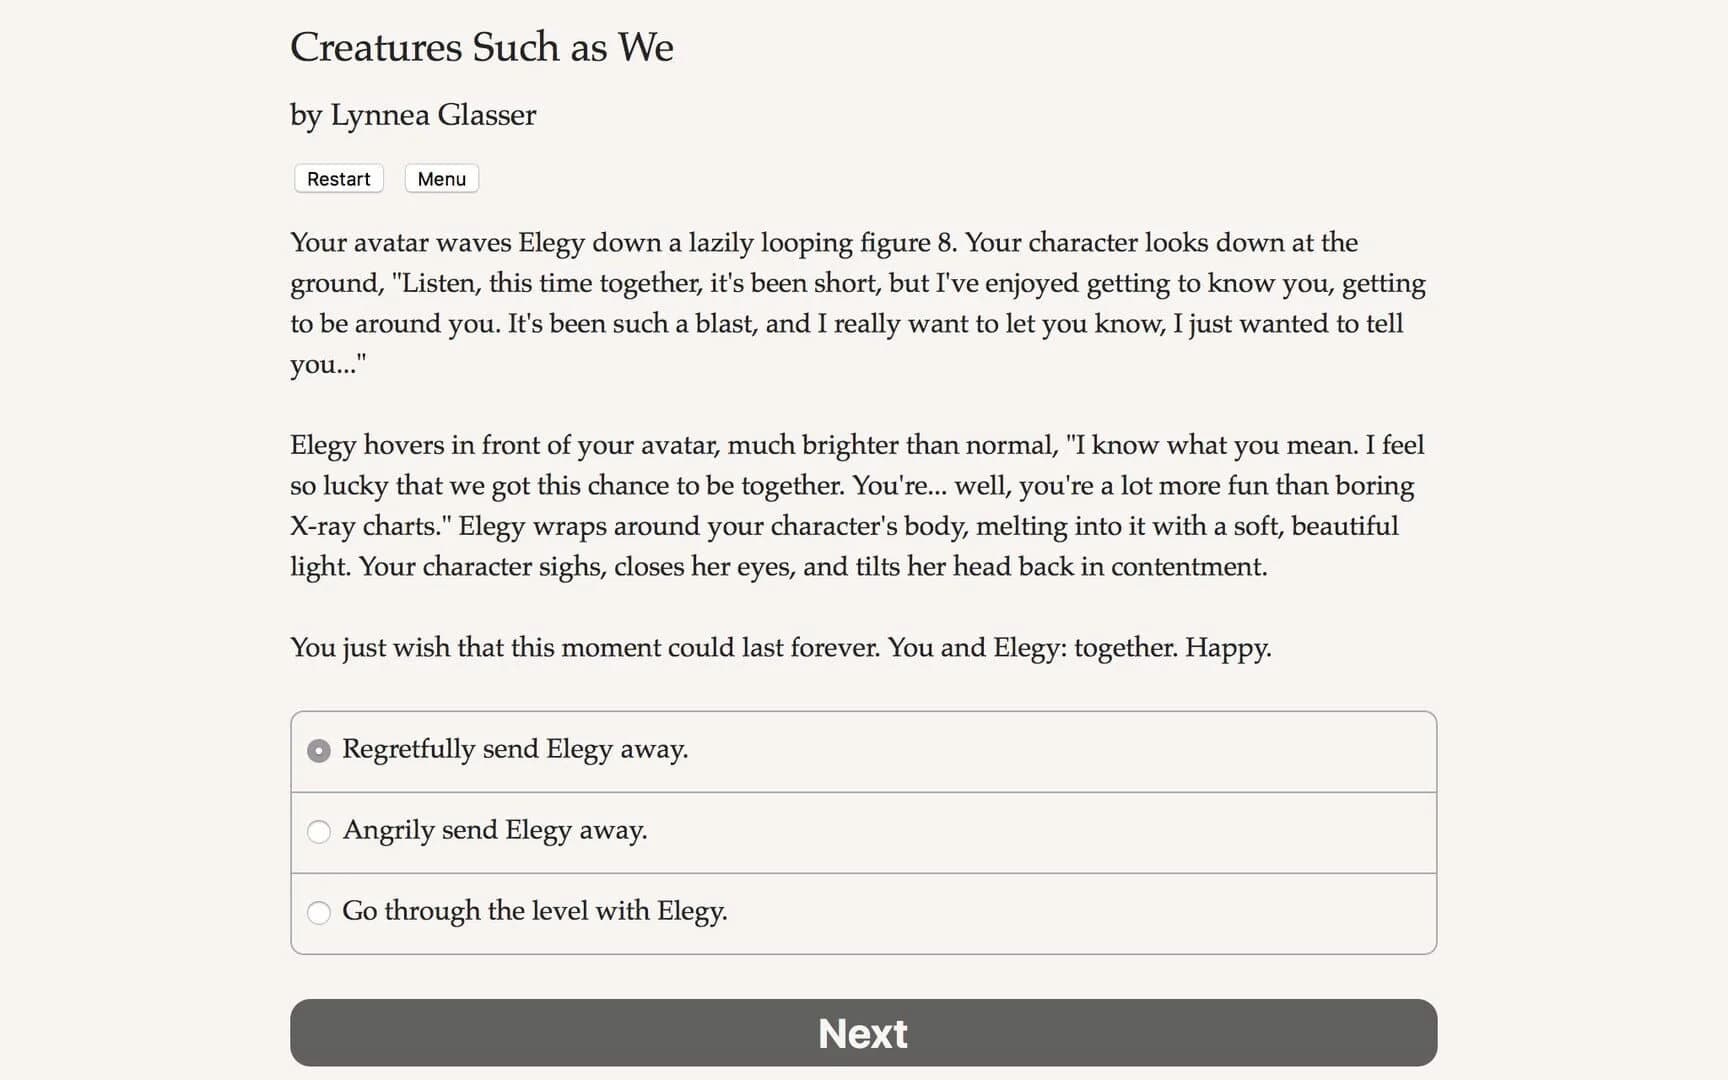Open the Menu next to Restart
The width and height of the screenshot is (1728, 1080).
441,178
